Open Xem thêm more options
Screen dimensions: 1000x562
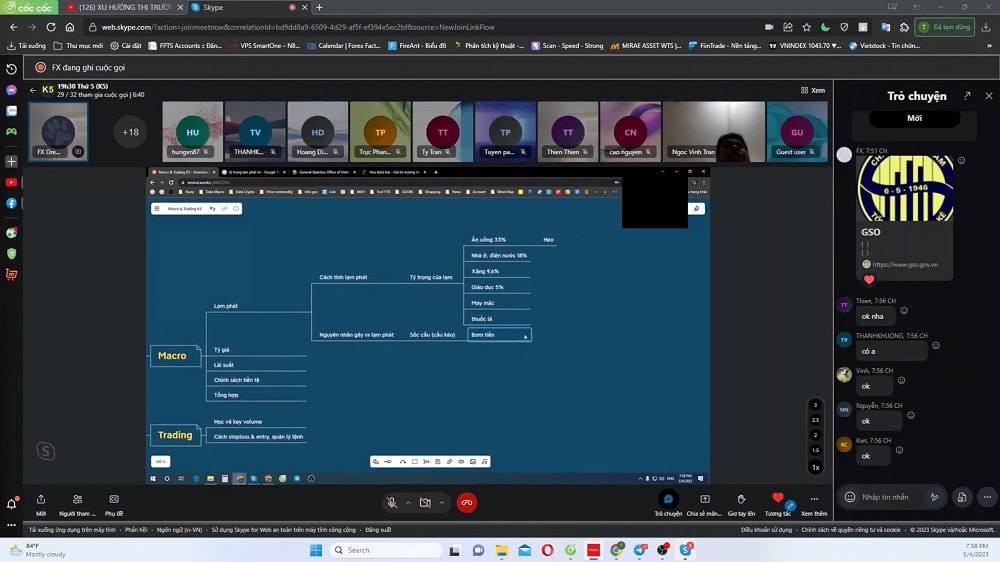click(x=814, y=503)
